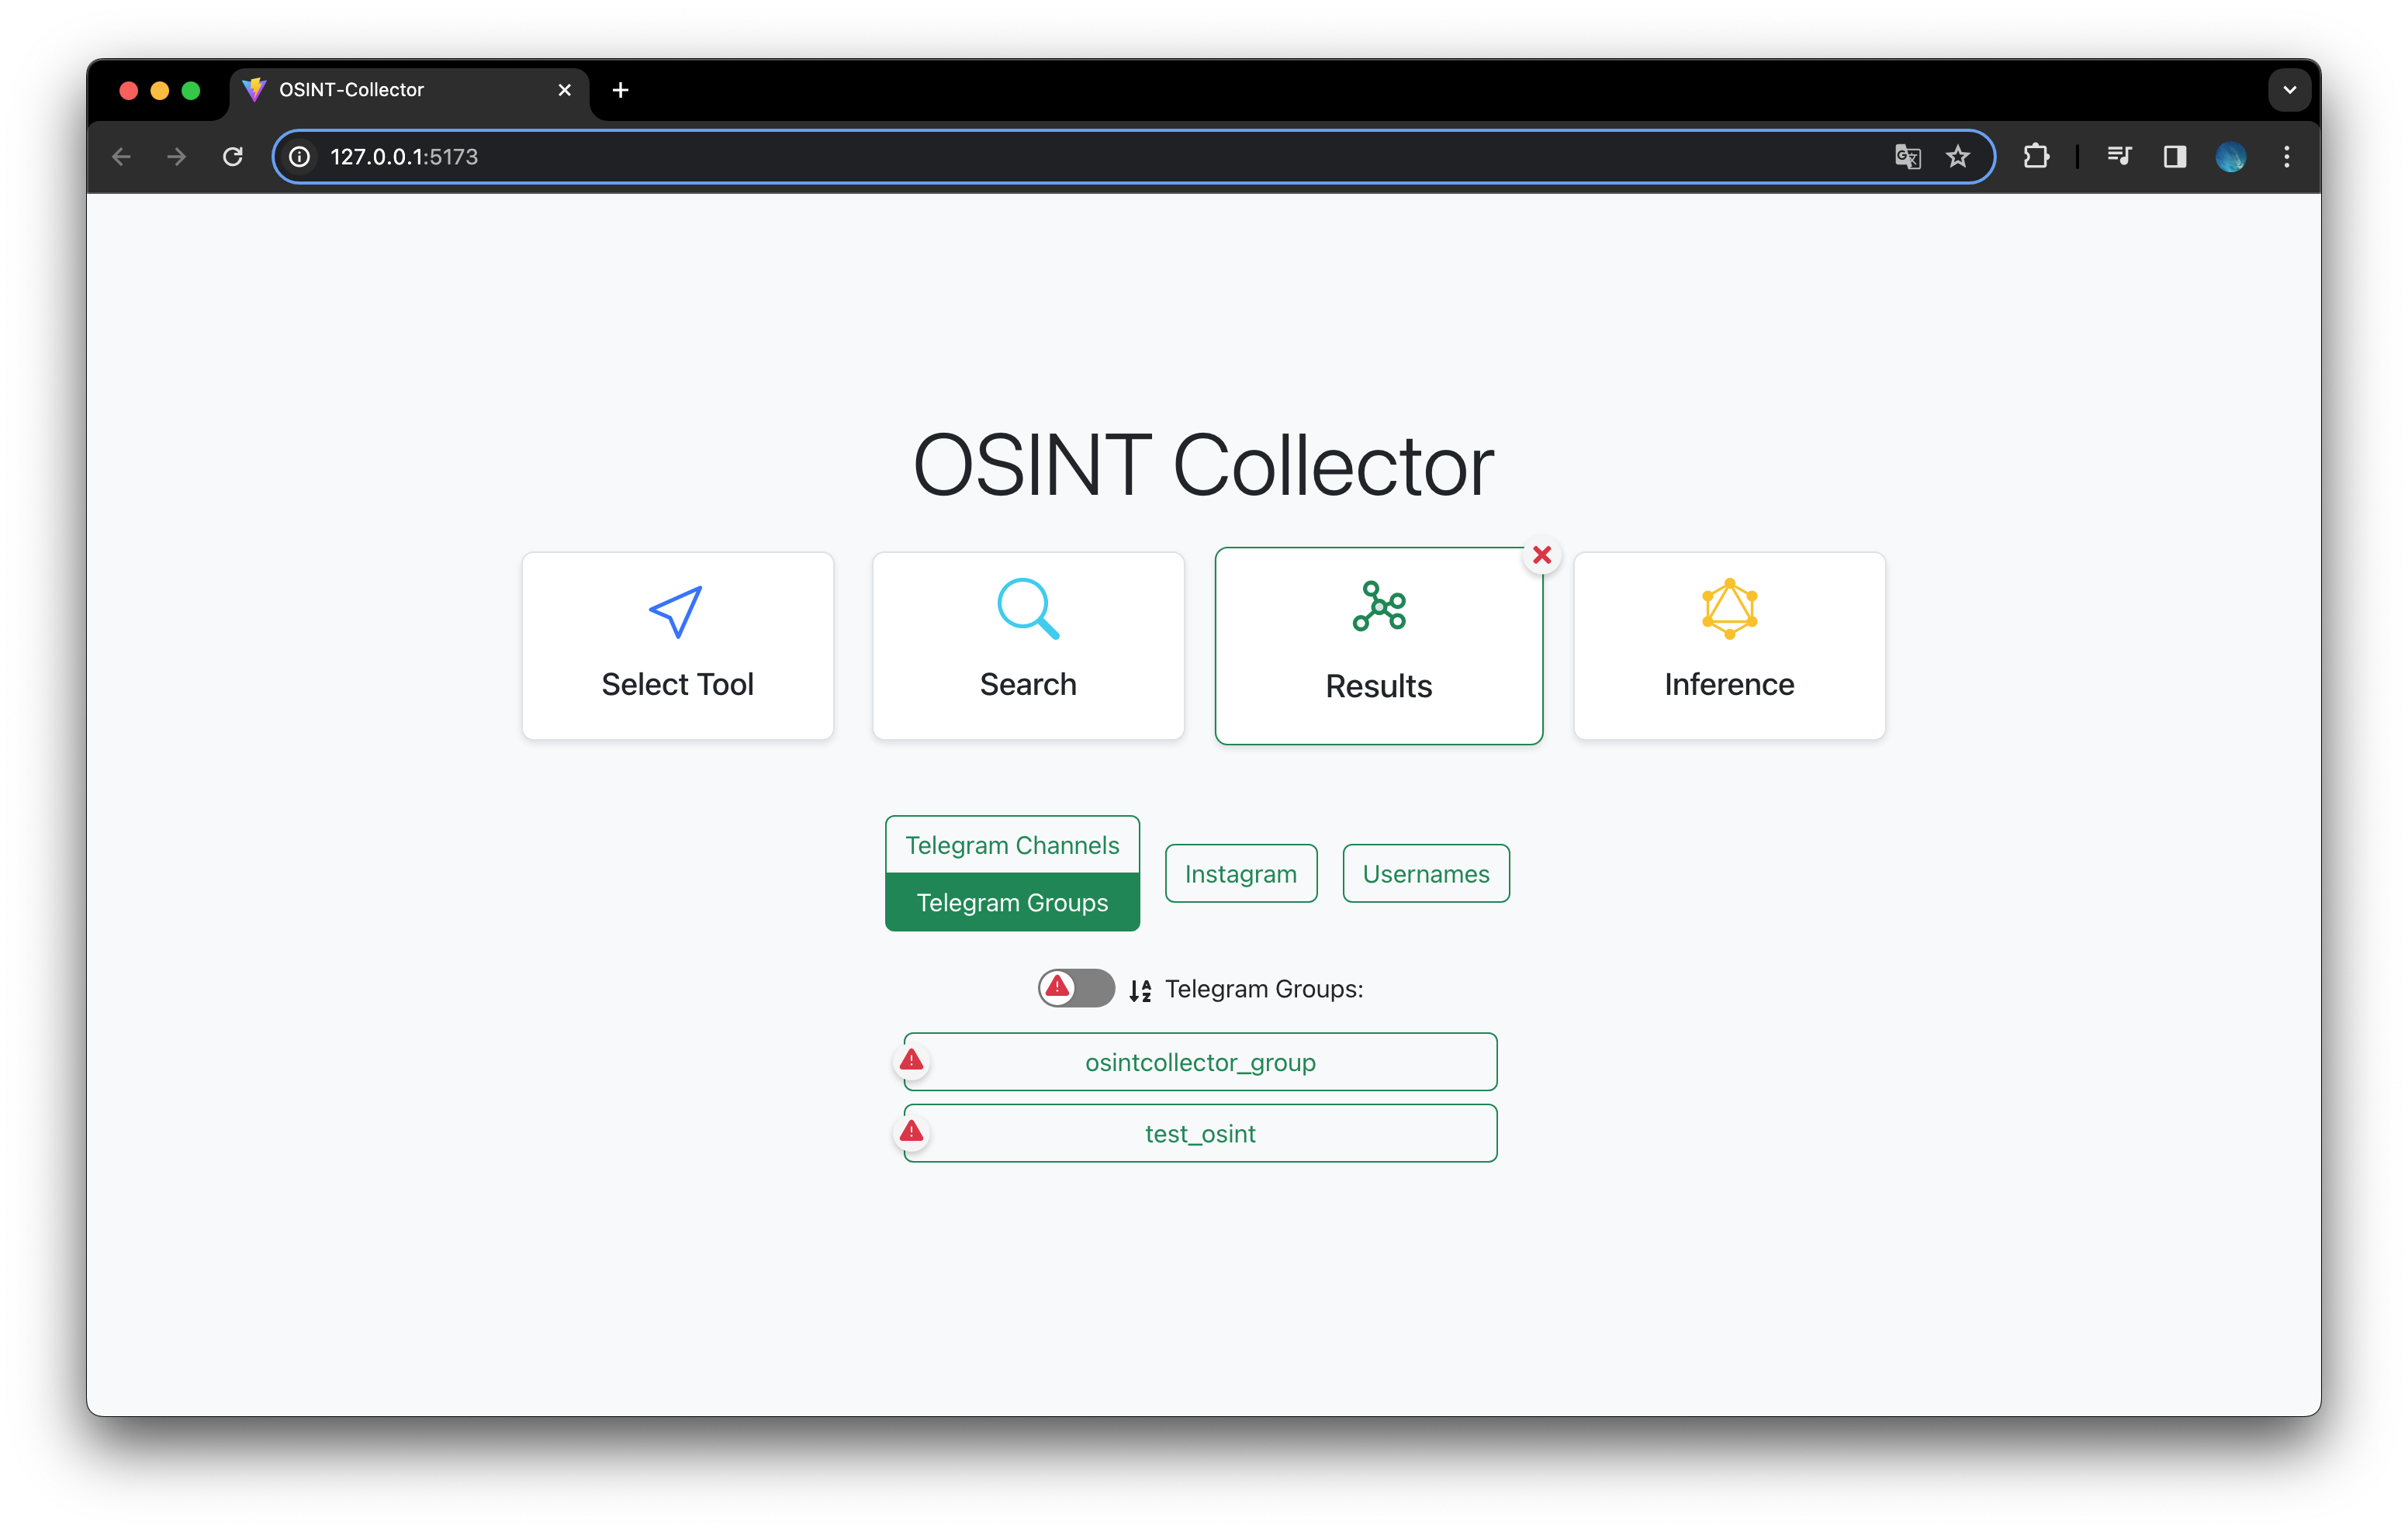View site information icon in address bar
The height and width of the screenshot is (1531, 2408).
click(x=300, y=157)
